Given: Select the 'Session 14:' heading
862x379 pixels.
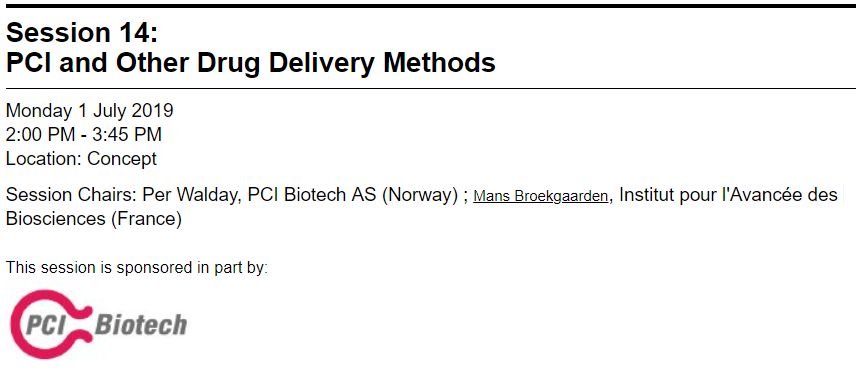Looking at the screenshot, I should pos(82,34).
